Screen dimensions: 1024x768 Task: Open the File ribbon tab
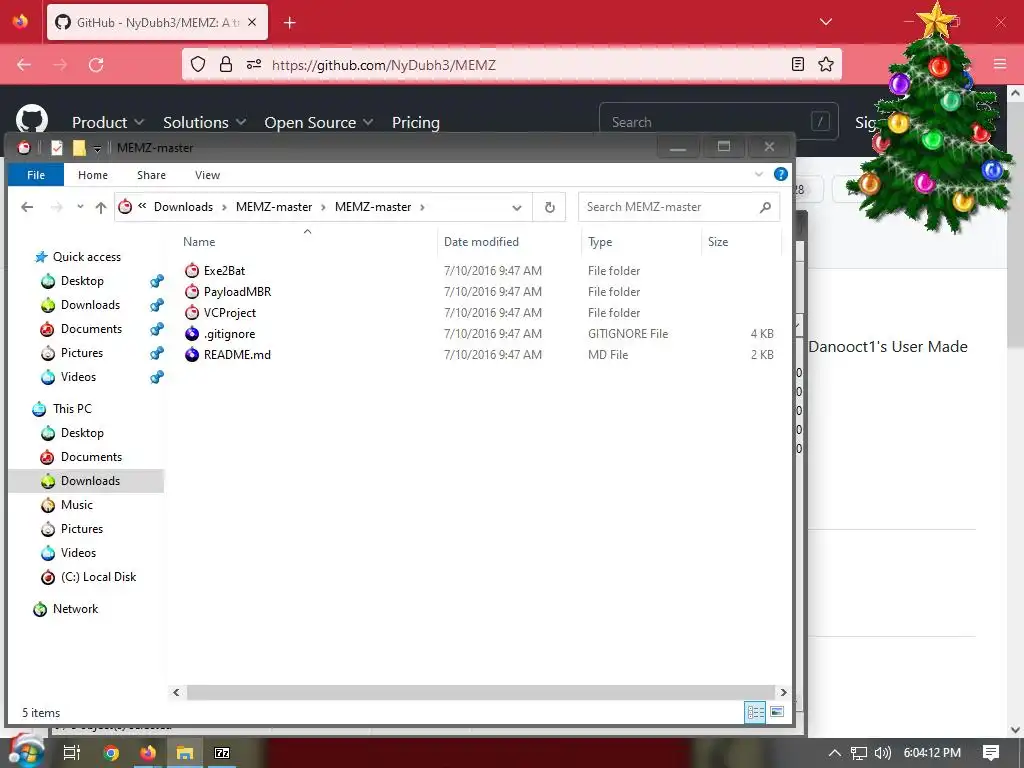36,175
